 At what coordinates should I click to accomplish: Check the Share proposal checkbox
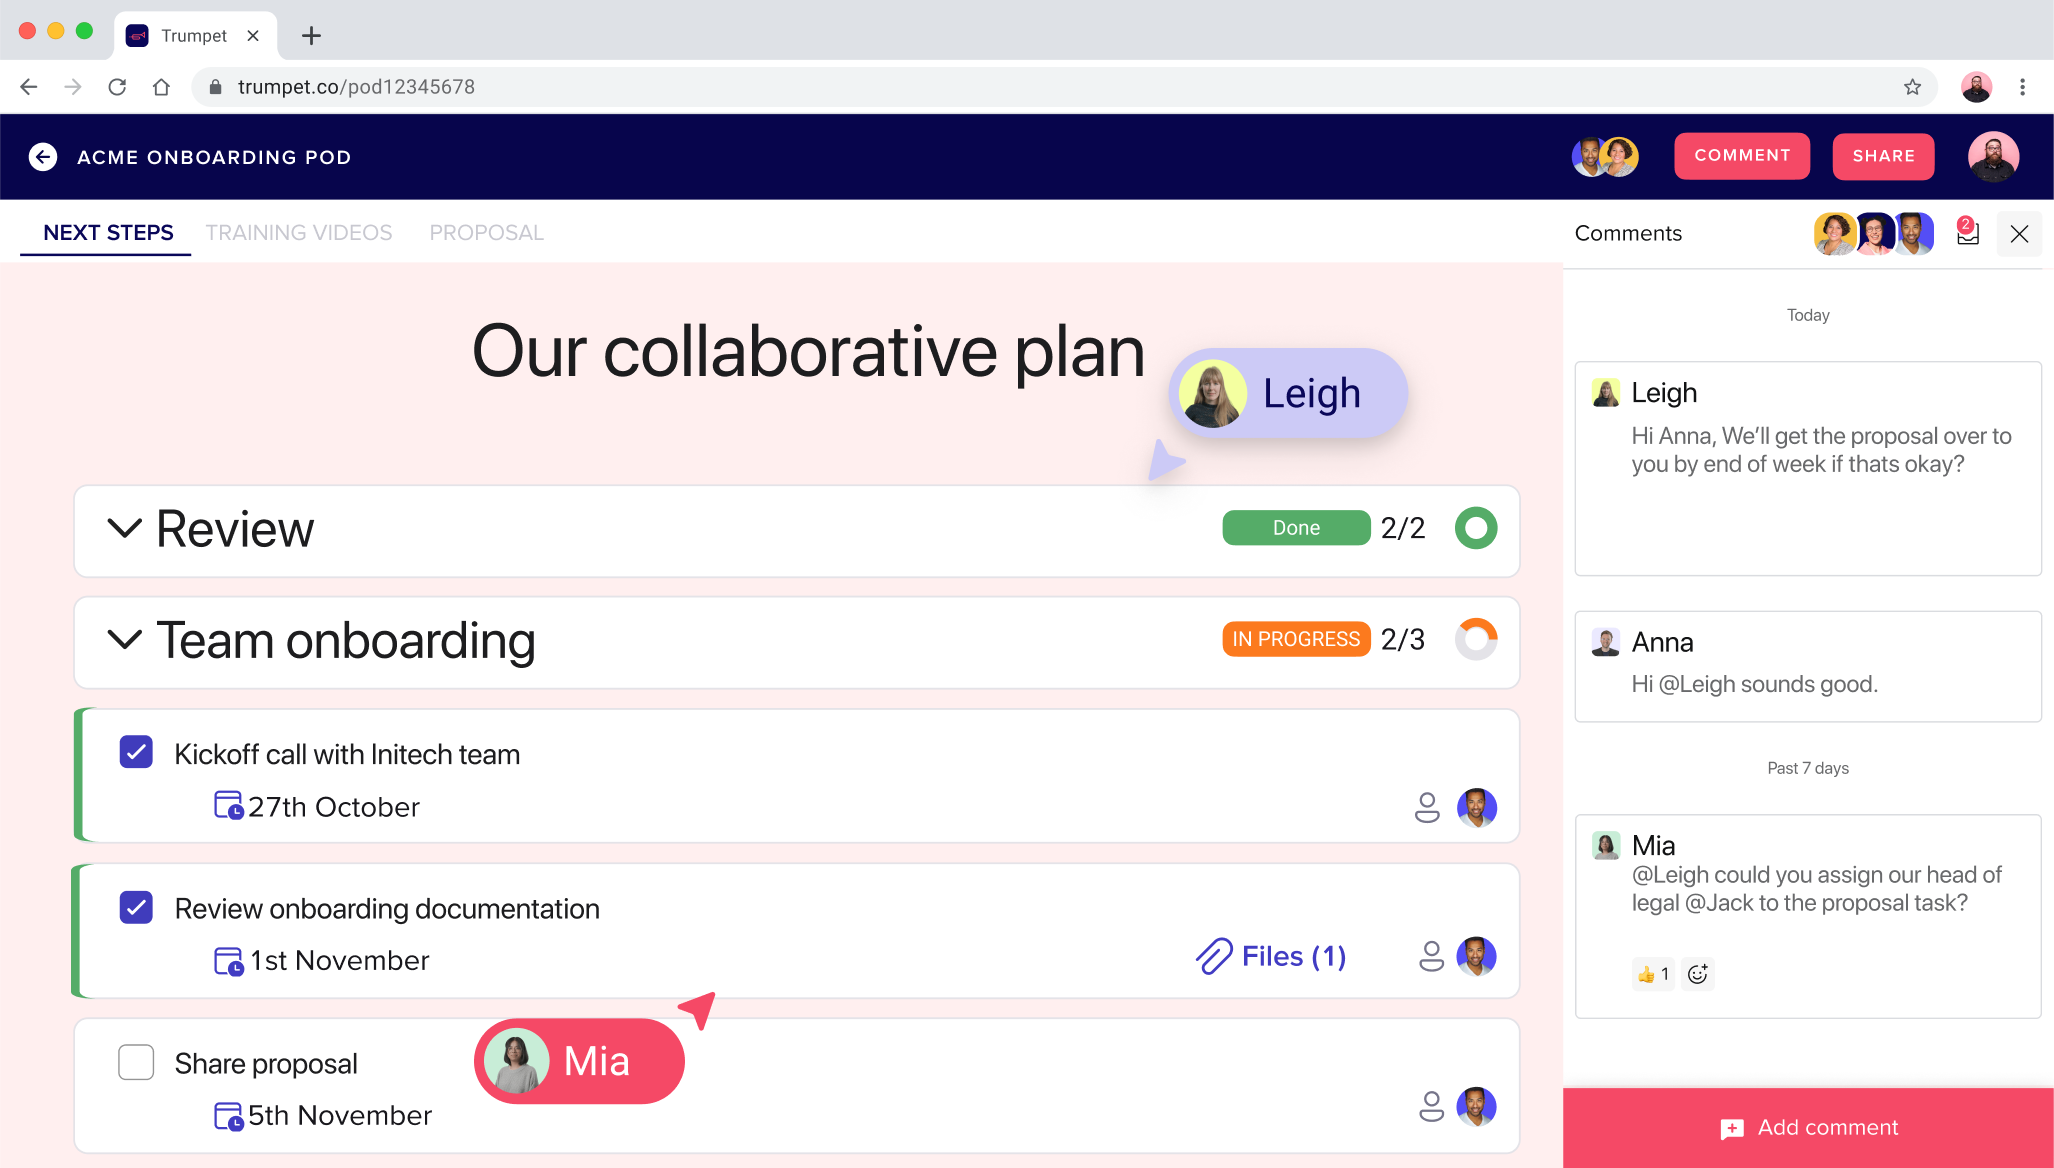[x=136, y=1062]
